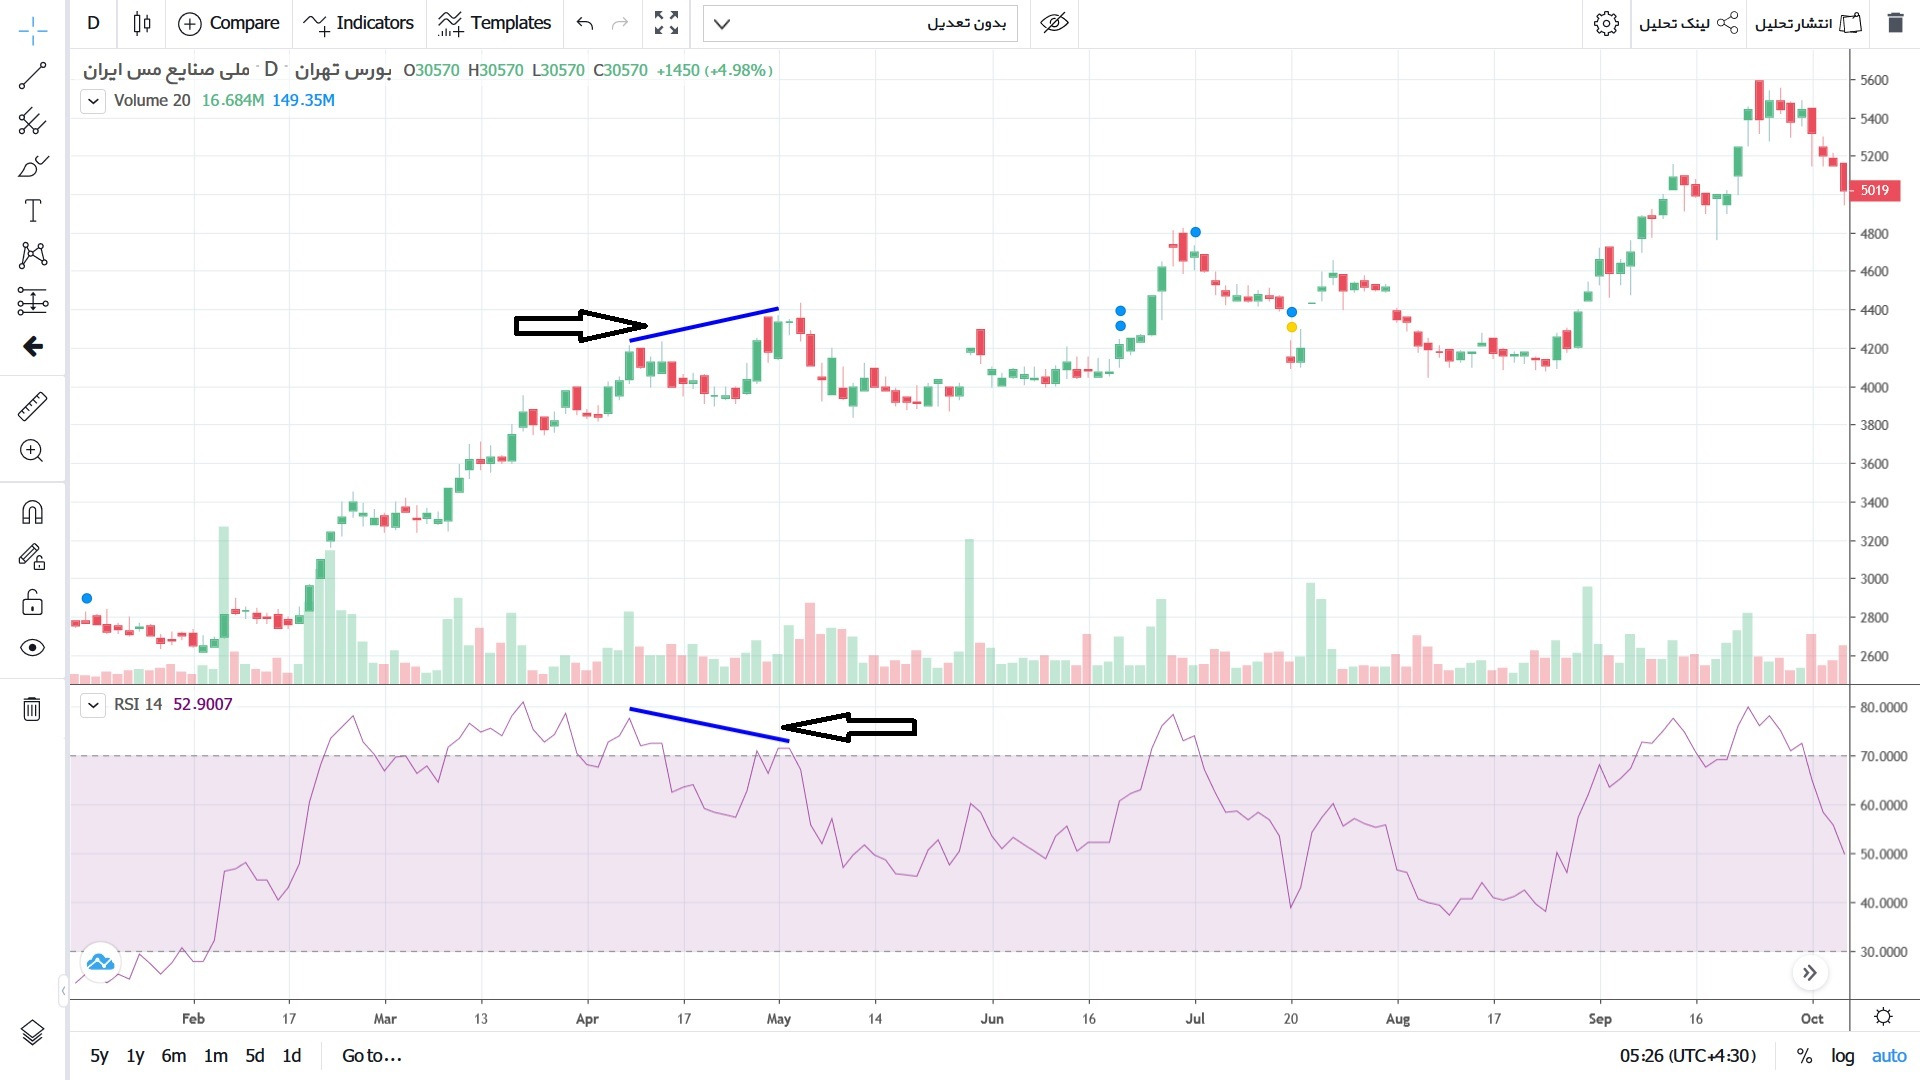Remove drawings with left sidebar trash icon

point(32,709)
